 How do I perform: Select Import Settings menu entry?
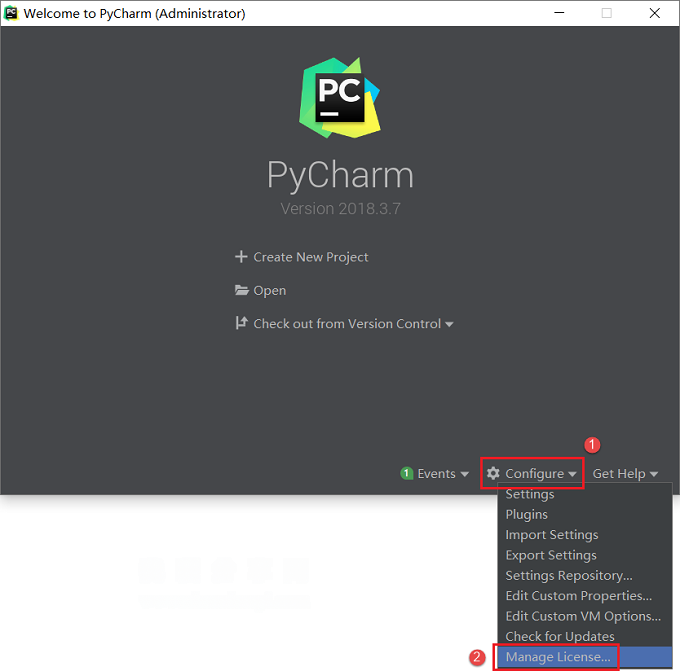point(552,535)
